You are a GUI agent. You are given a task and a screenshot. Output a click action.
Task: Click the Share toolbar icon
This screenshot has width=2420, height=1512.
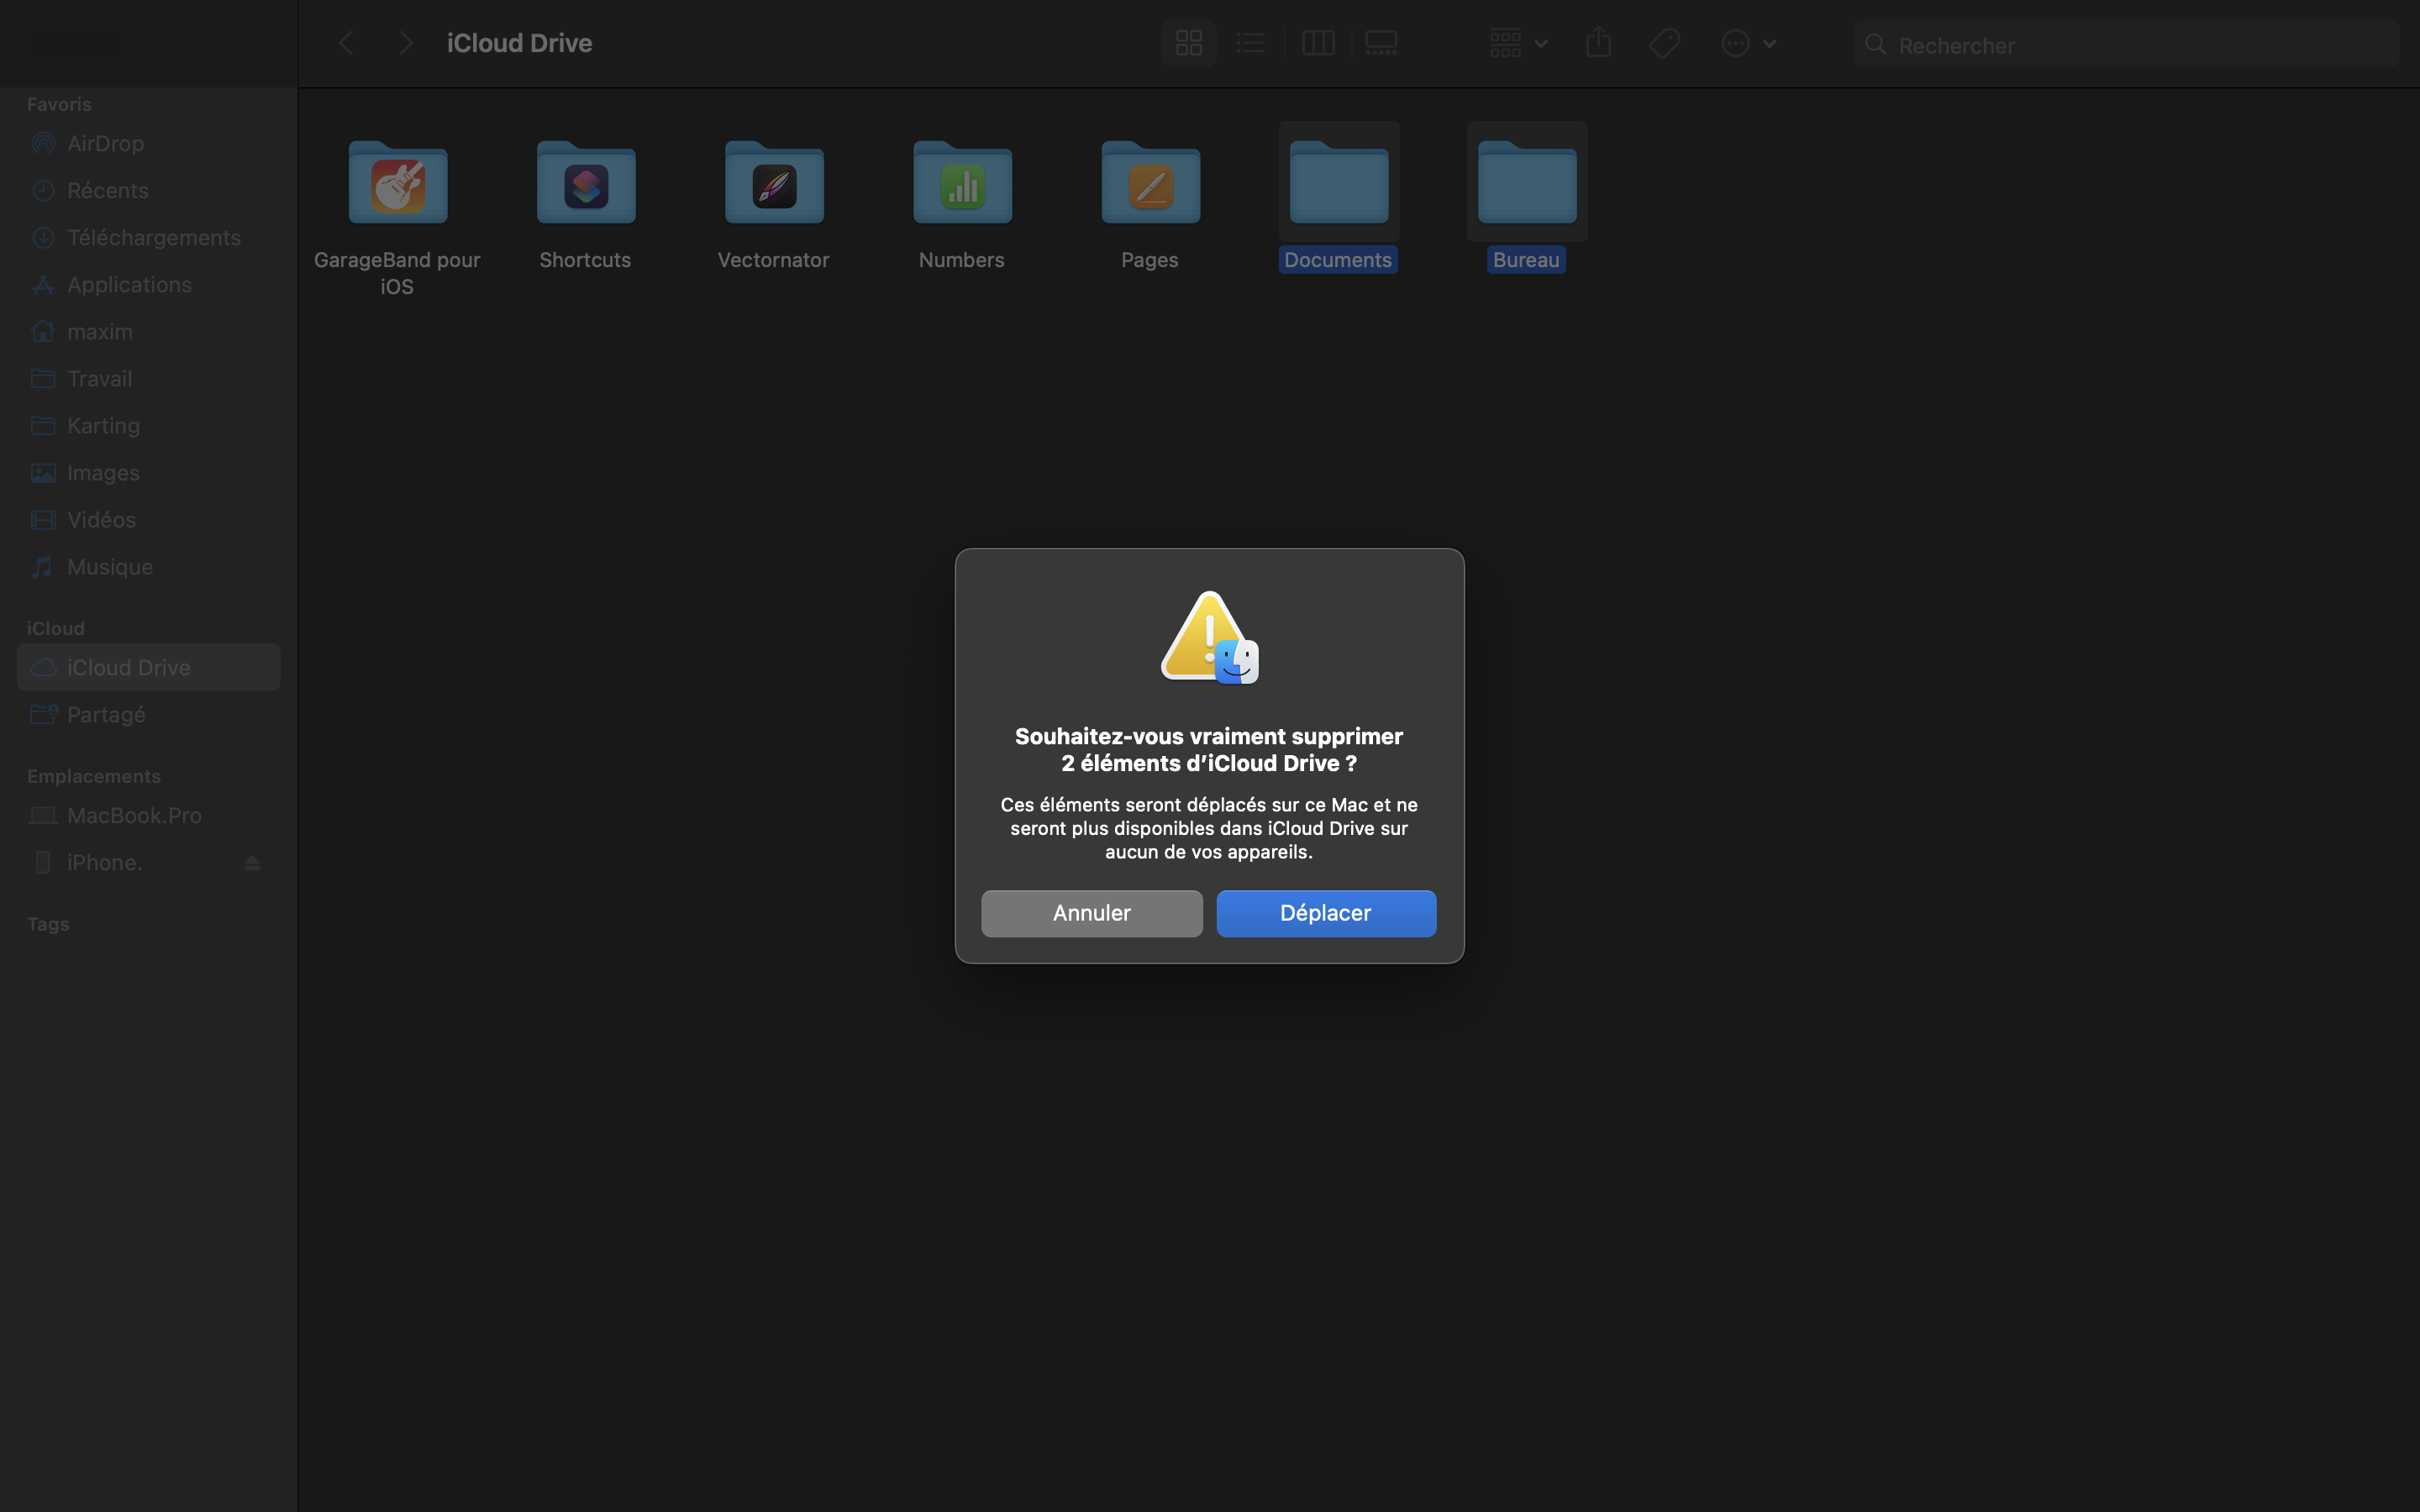pyautogui.click(x=1598, y=43)
